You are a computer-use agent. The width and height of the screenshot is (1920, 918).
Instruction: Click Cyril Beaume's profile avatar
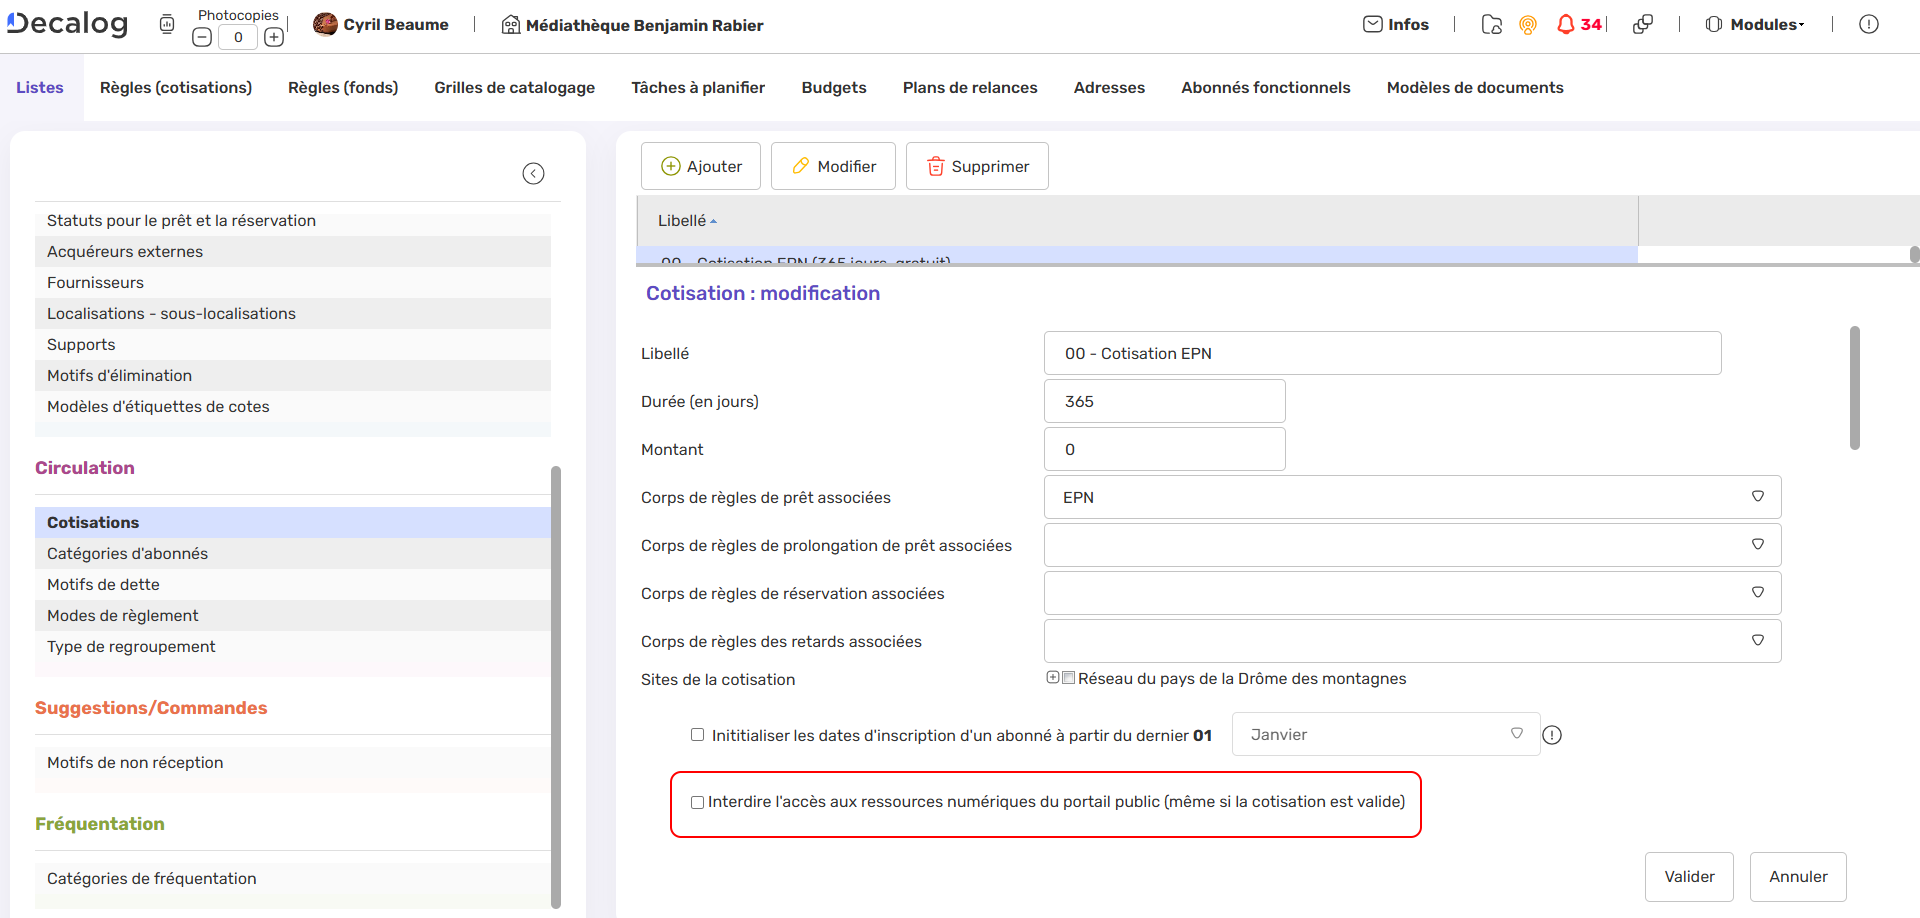pyautogui.click(x=325, y=24)
